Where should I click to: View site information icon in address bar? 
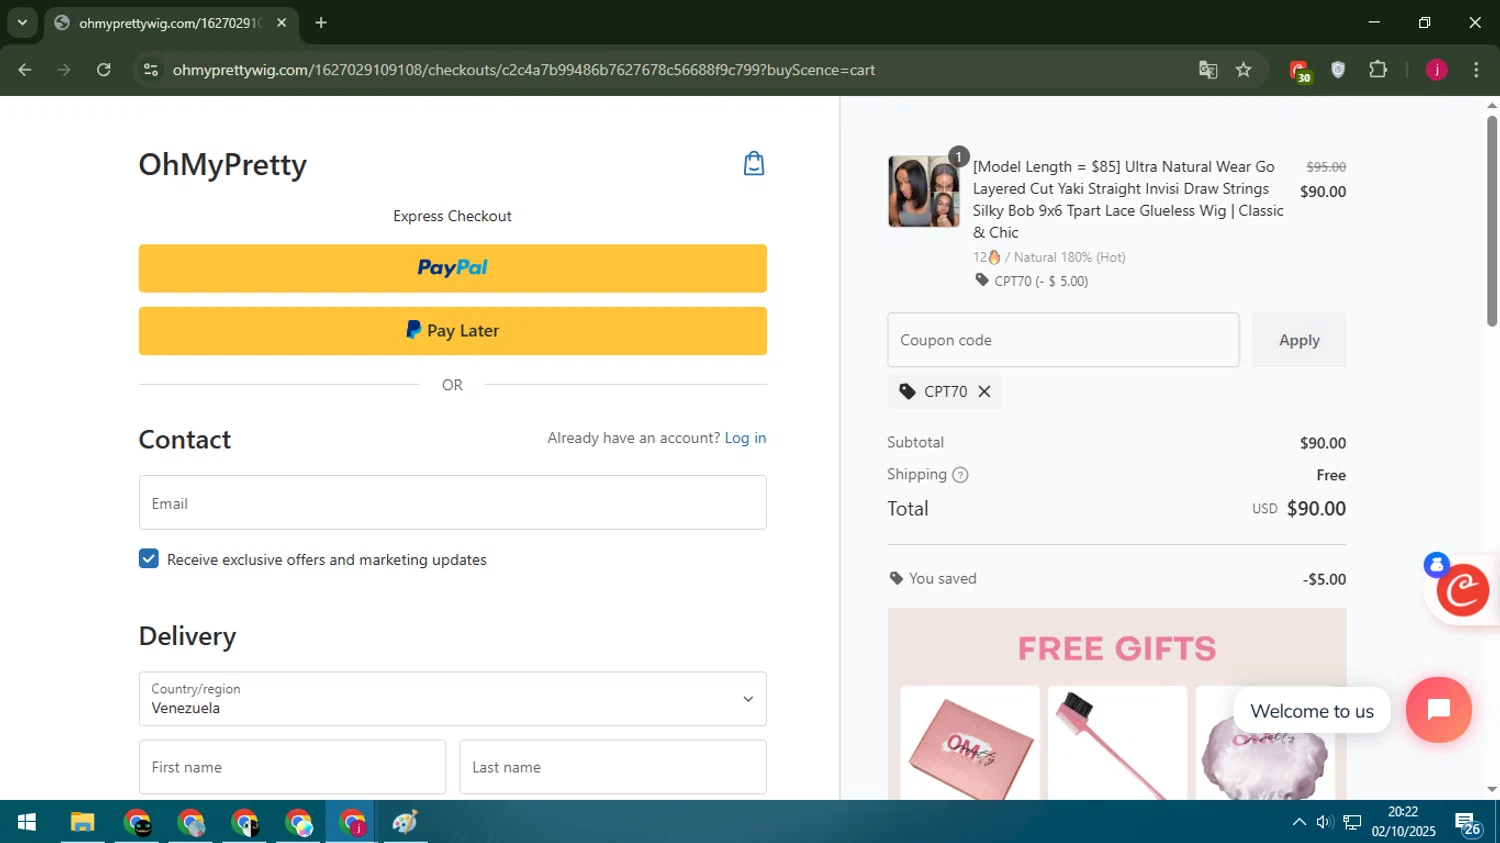click(151, 70)
